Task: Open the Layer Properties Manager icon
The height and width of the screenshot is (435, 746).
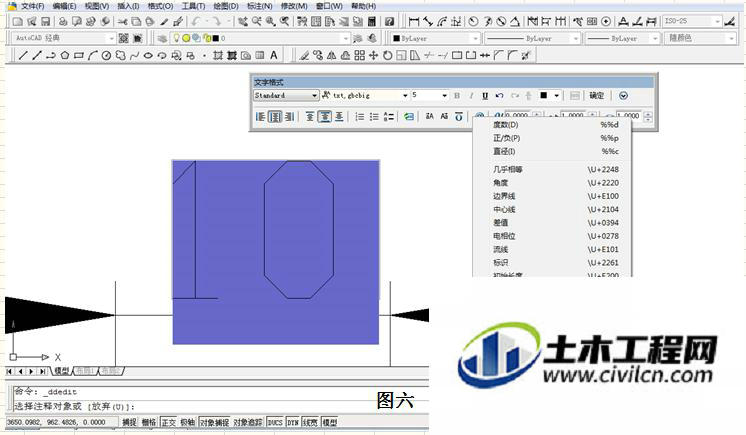Action: [x=162, y=38]
